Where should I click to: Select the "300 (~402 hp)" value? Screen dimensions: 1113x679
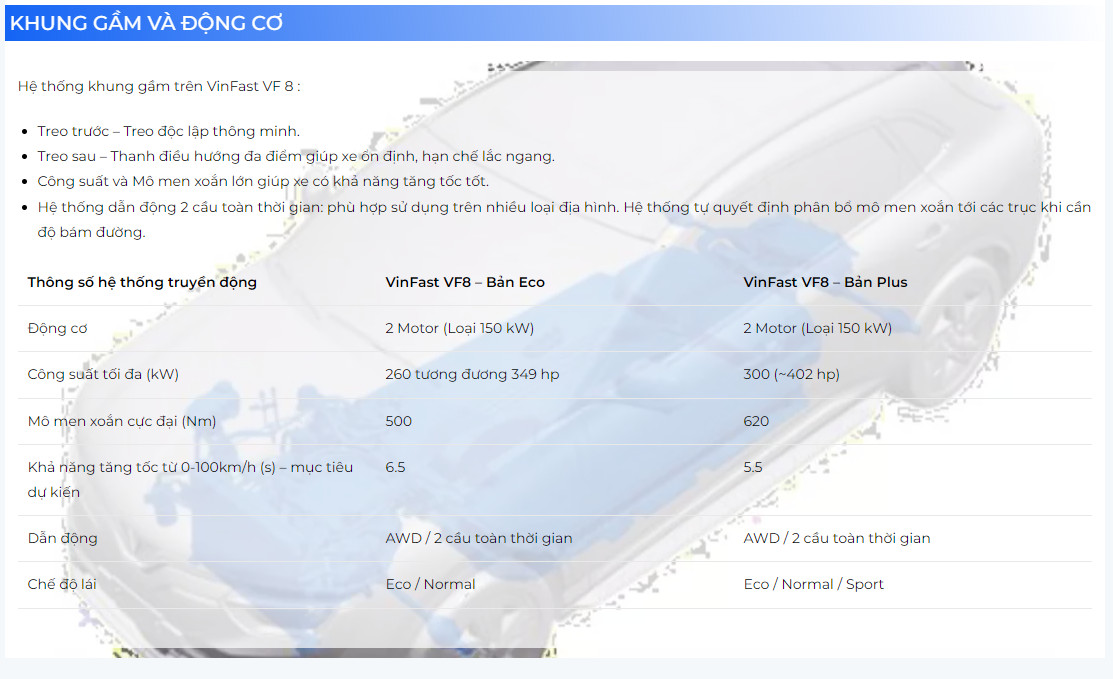[x=791, y=374]
